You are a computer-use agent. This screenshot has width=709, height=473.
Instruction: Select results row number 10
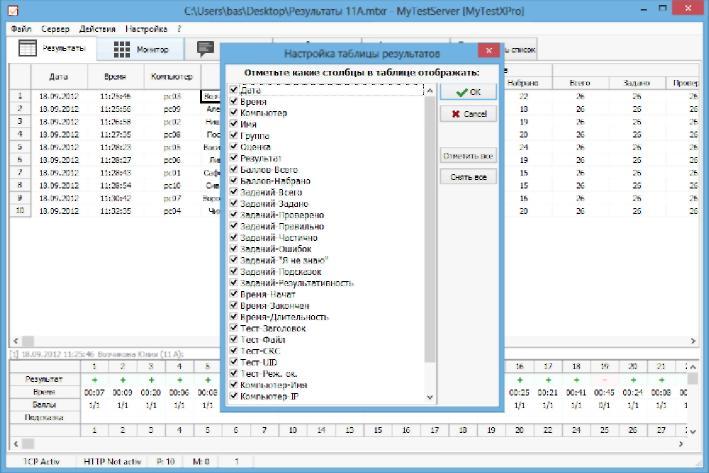(x=20, y=211)
